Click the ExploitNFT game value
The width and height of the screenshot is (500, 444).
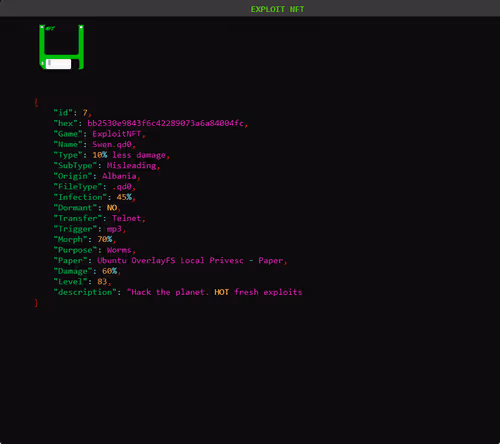click(x=117, y=134)
